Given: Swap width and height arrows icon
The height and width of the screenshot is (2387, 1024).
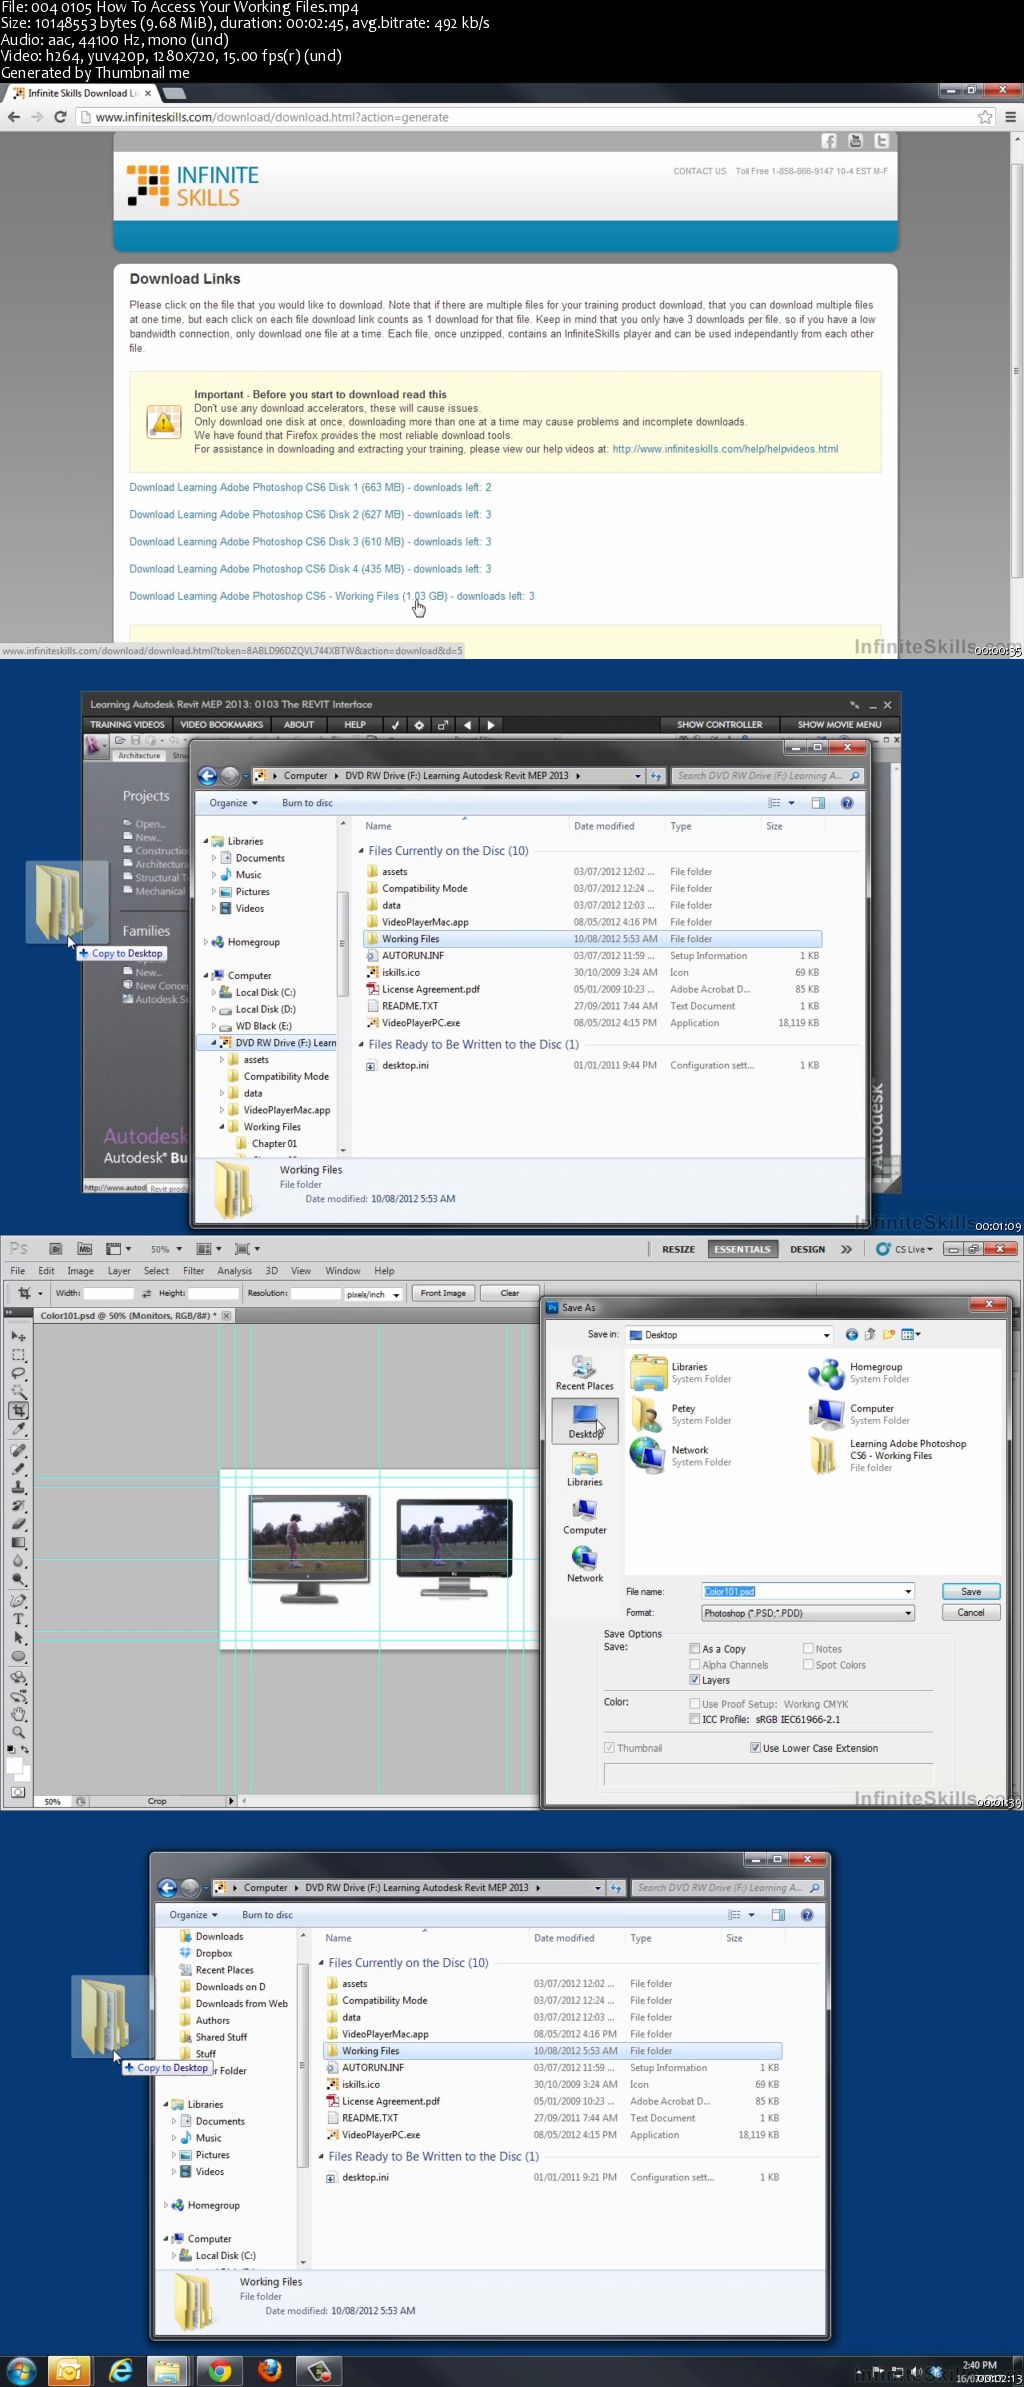Looking at the screenshot, I should pos(146,1293).
